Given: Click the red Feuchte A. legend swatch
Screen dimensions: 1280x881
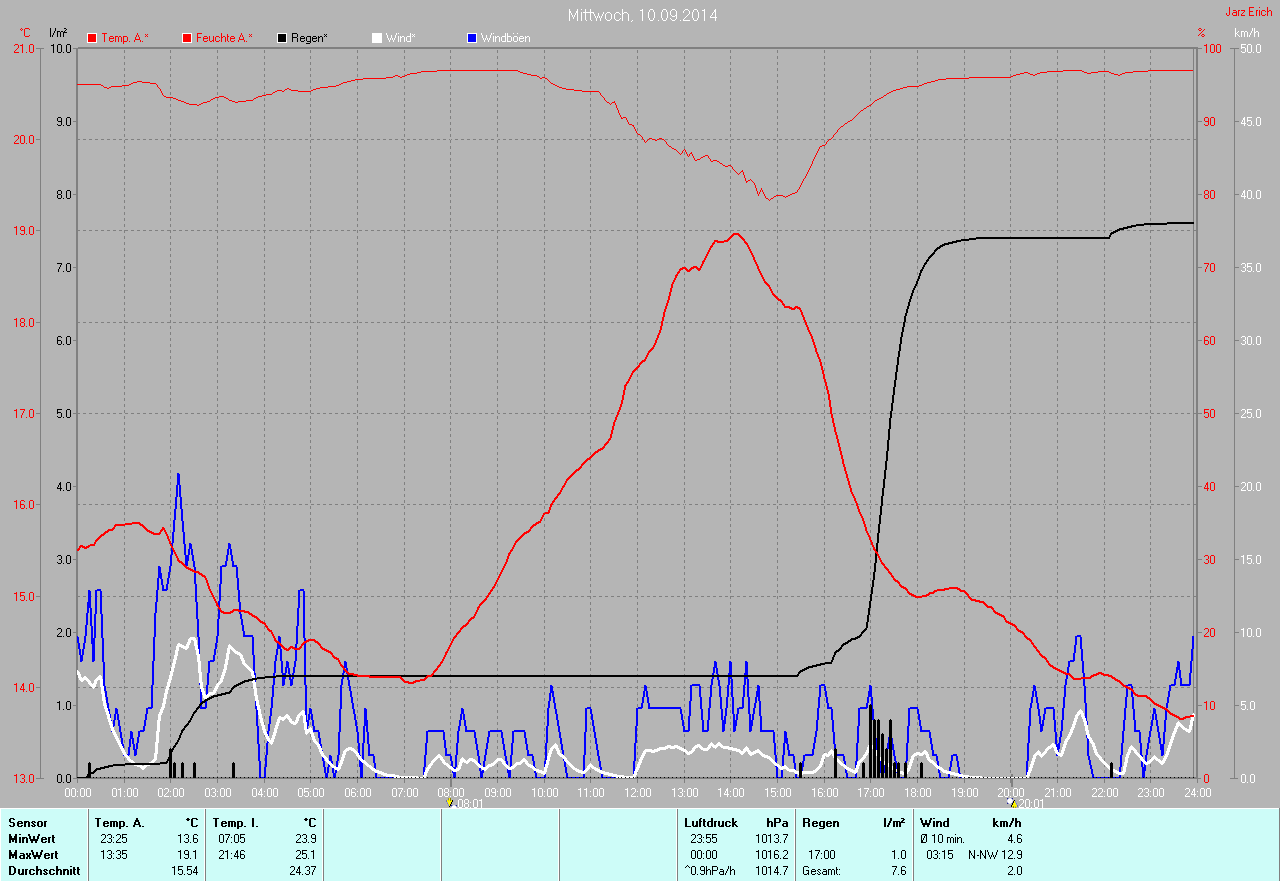Looking at the screenshot, I should point(187,38).
